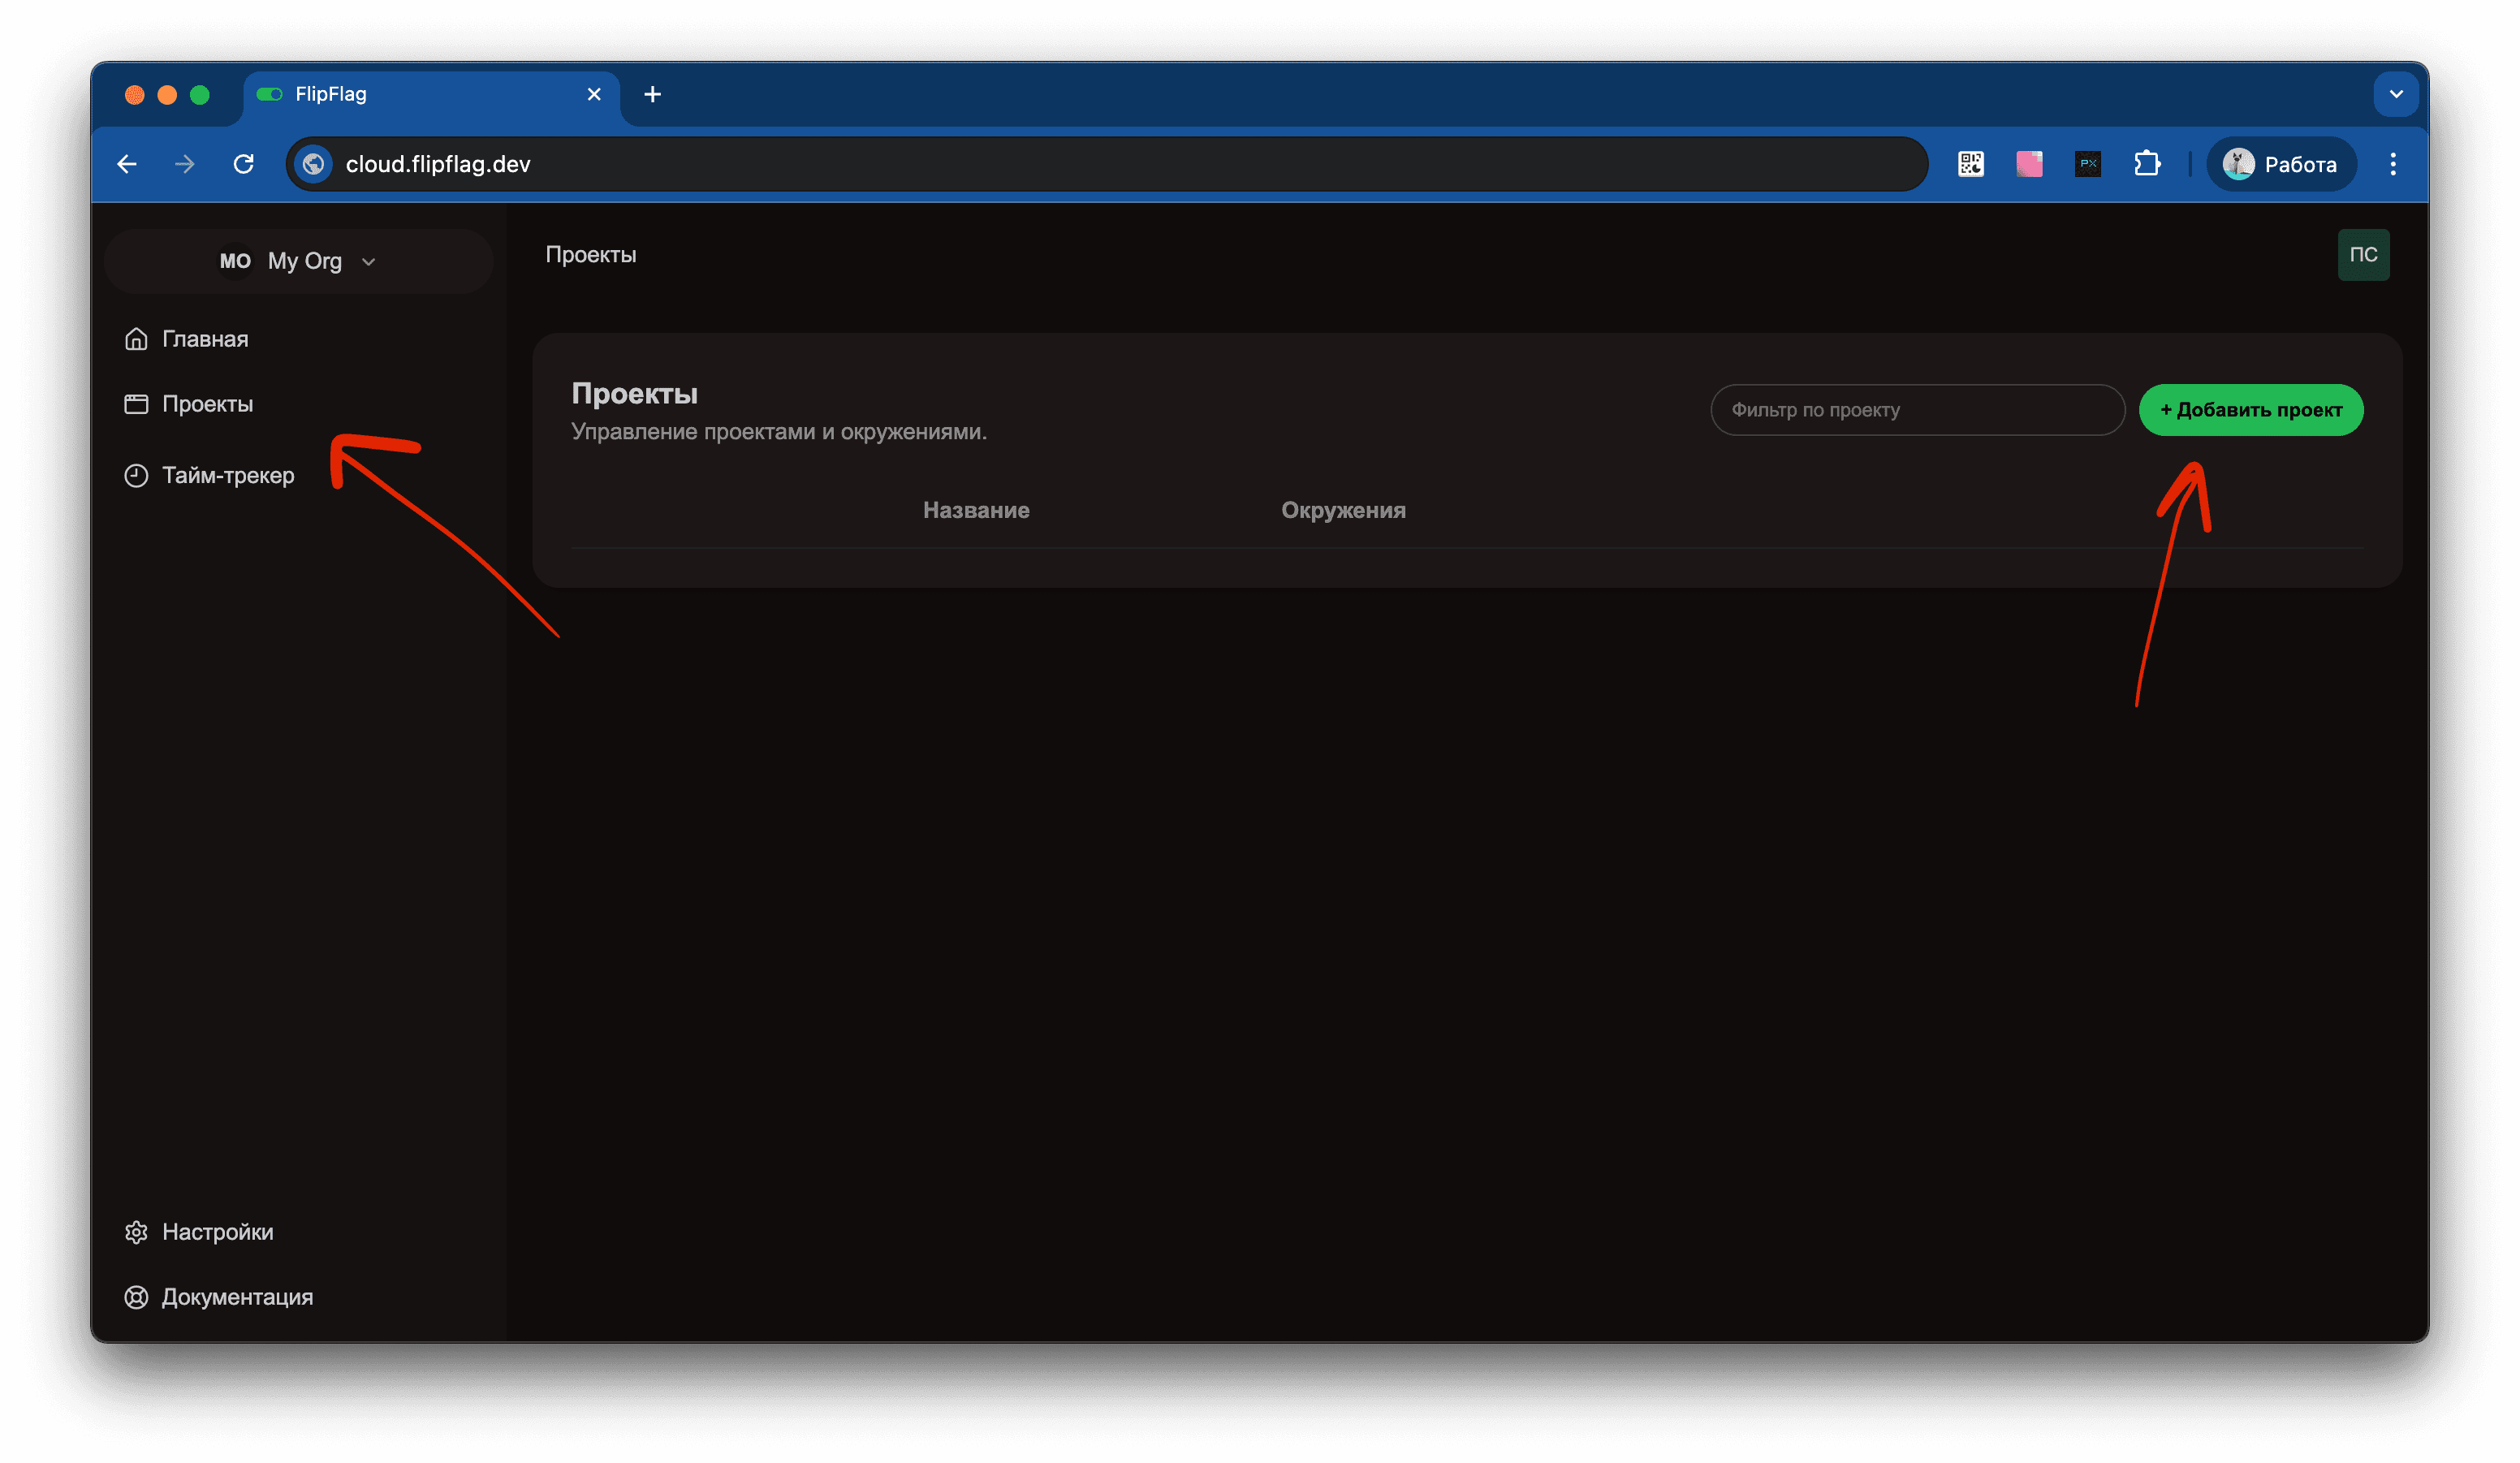Toggle the FlipFlag switch icon on the browser tab
The image size is (2520, 1463).
click(268, 93)
